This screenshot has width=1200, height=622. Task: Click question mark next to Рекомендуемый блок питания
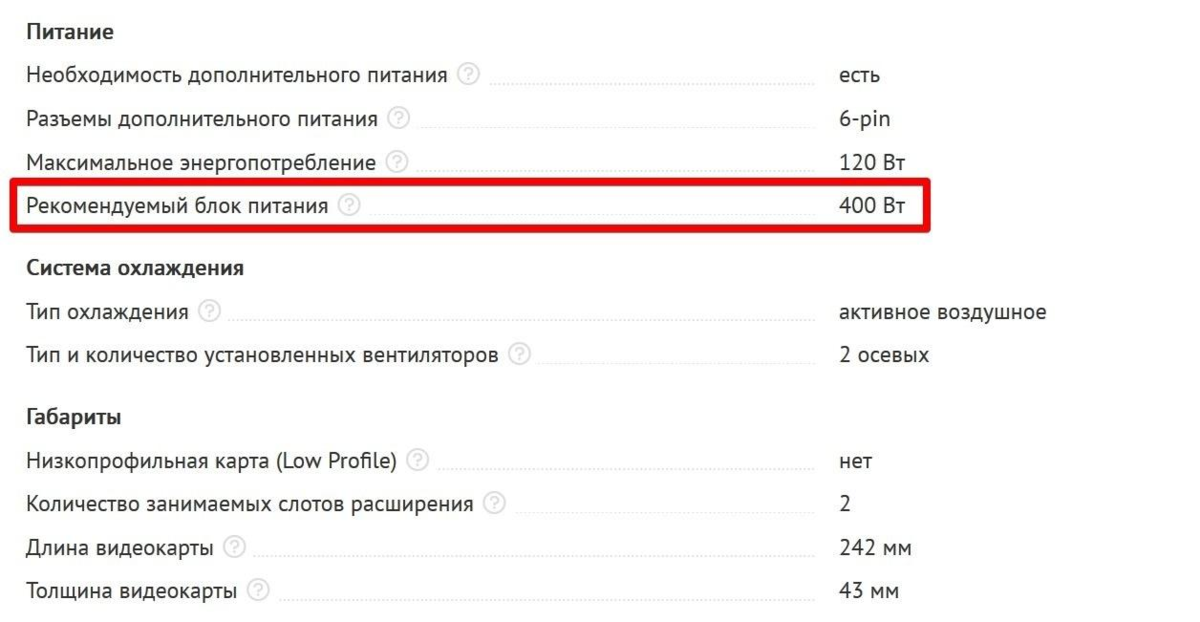pyautogui.click(x=348, y=206)
